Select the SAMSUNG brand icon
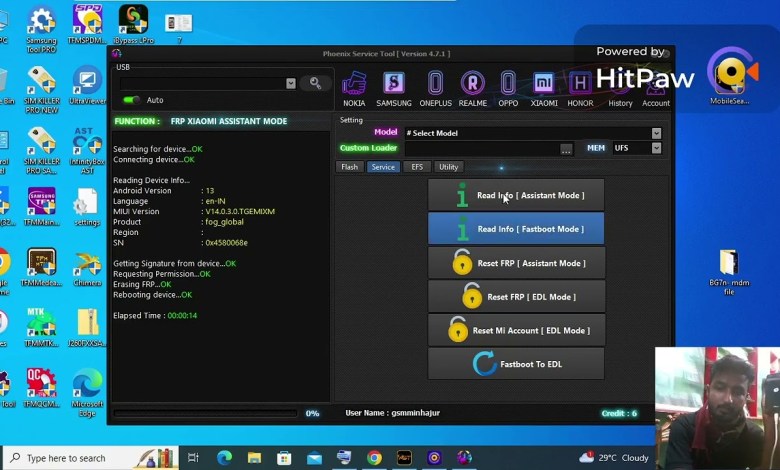Viewport: 780px width, 470px height. (x=393, y=85)
